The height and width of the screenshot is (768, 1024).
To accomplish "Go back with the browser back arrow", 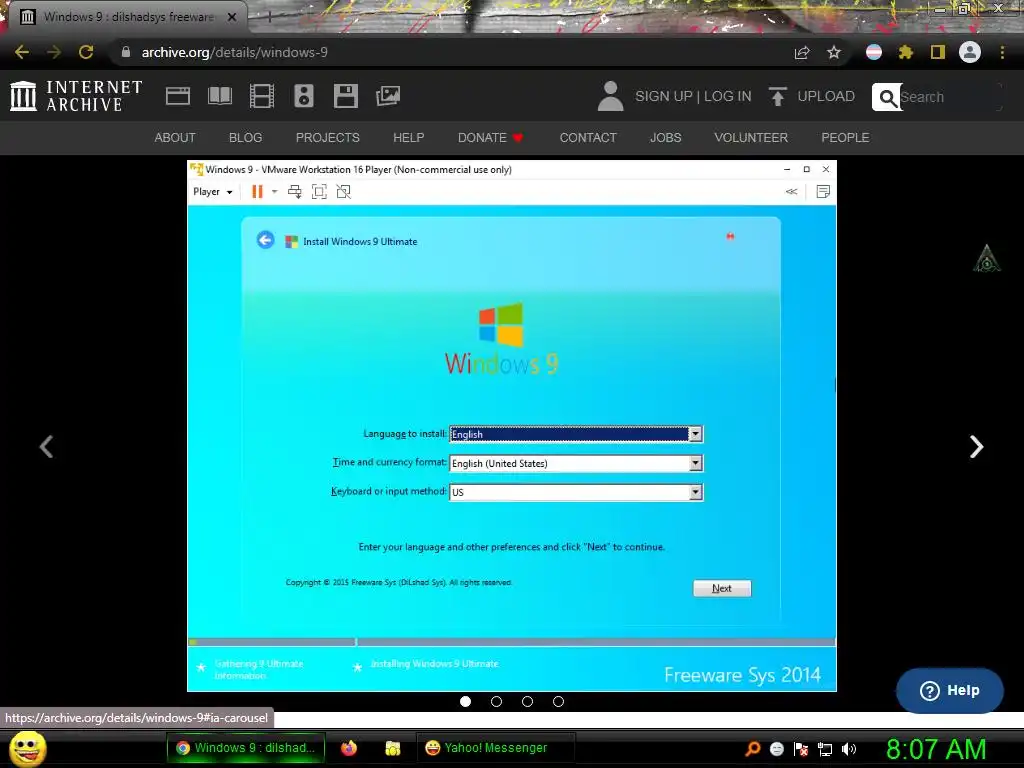I will pos(22,52).
